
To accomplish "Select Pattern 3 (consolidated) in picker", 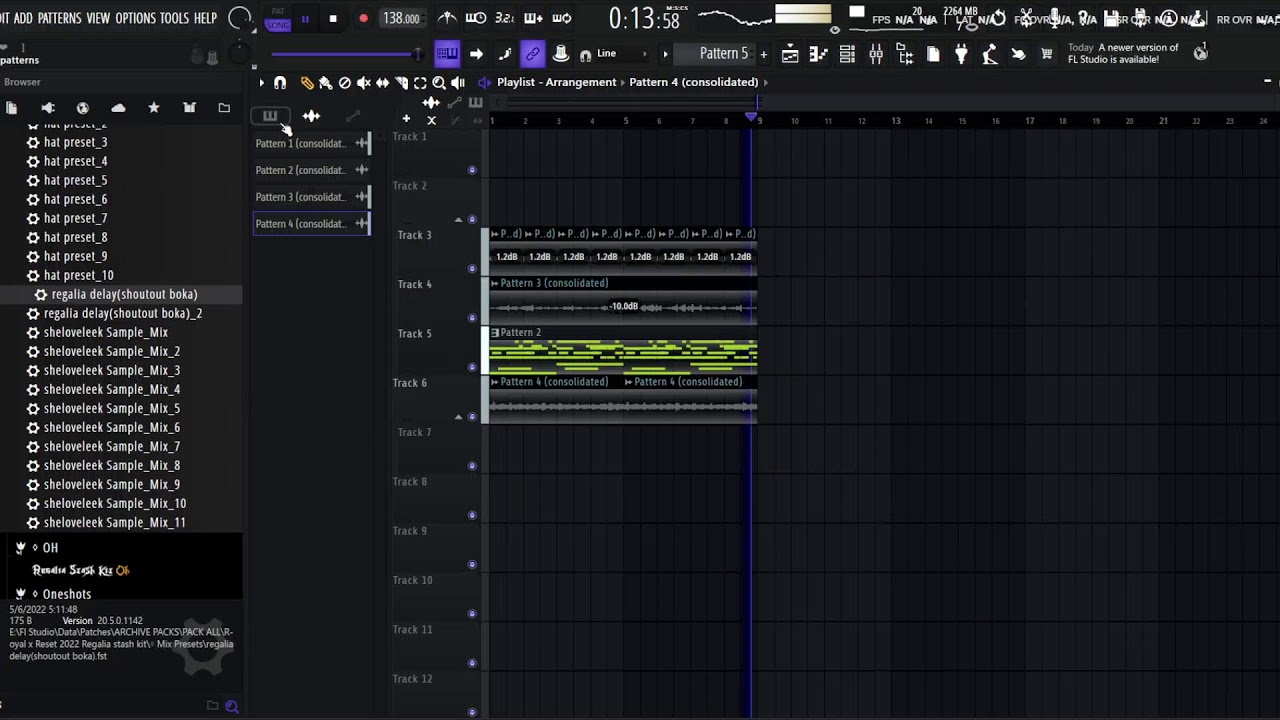I will (312, 197).
